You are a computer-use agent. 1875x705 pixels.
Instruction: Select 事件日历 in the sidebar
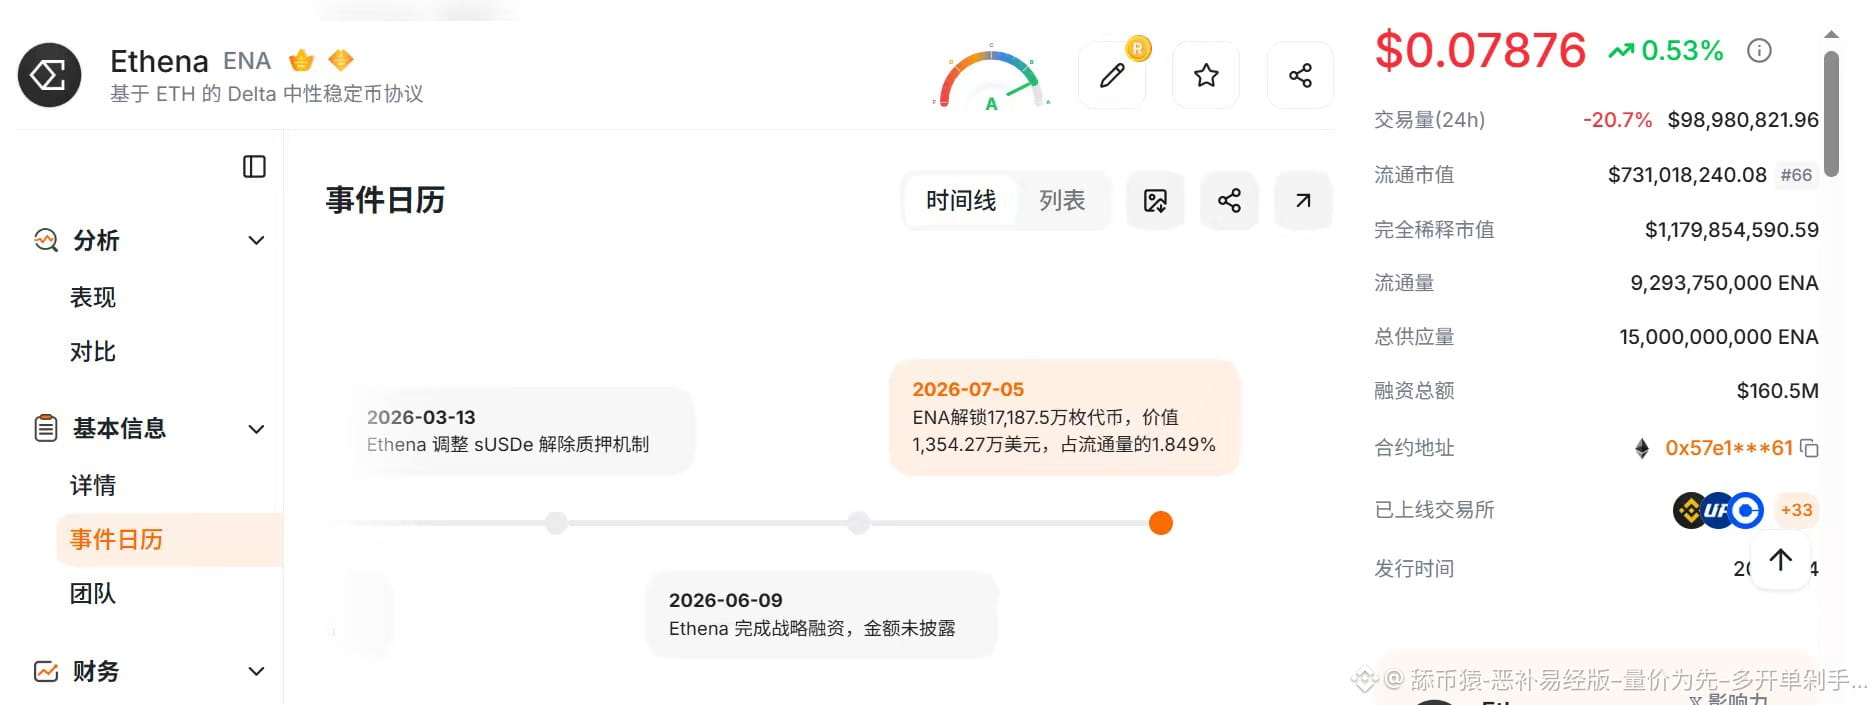(169, 540)
